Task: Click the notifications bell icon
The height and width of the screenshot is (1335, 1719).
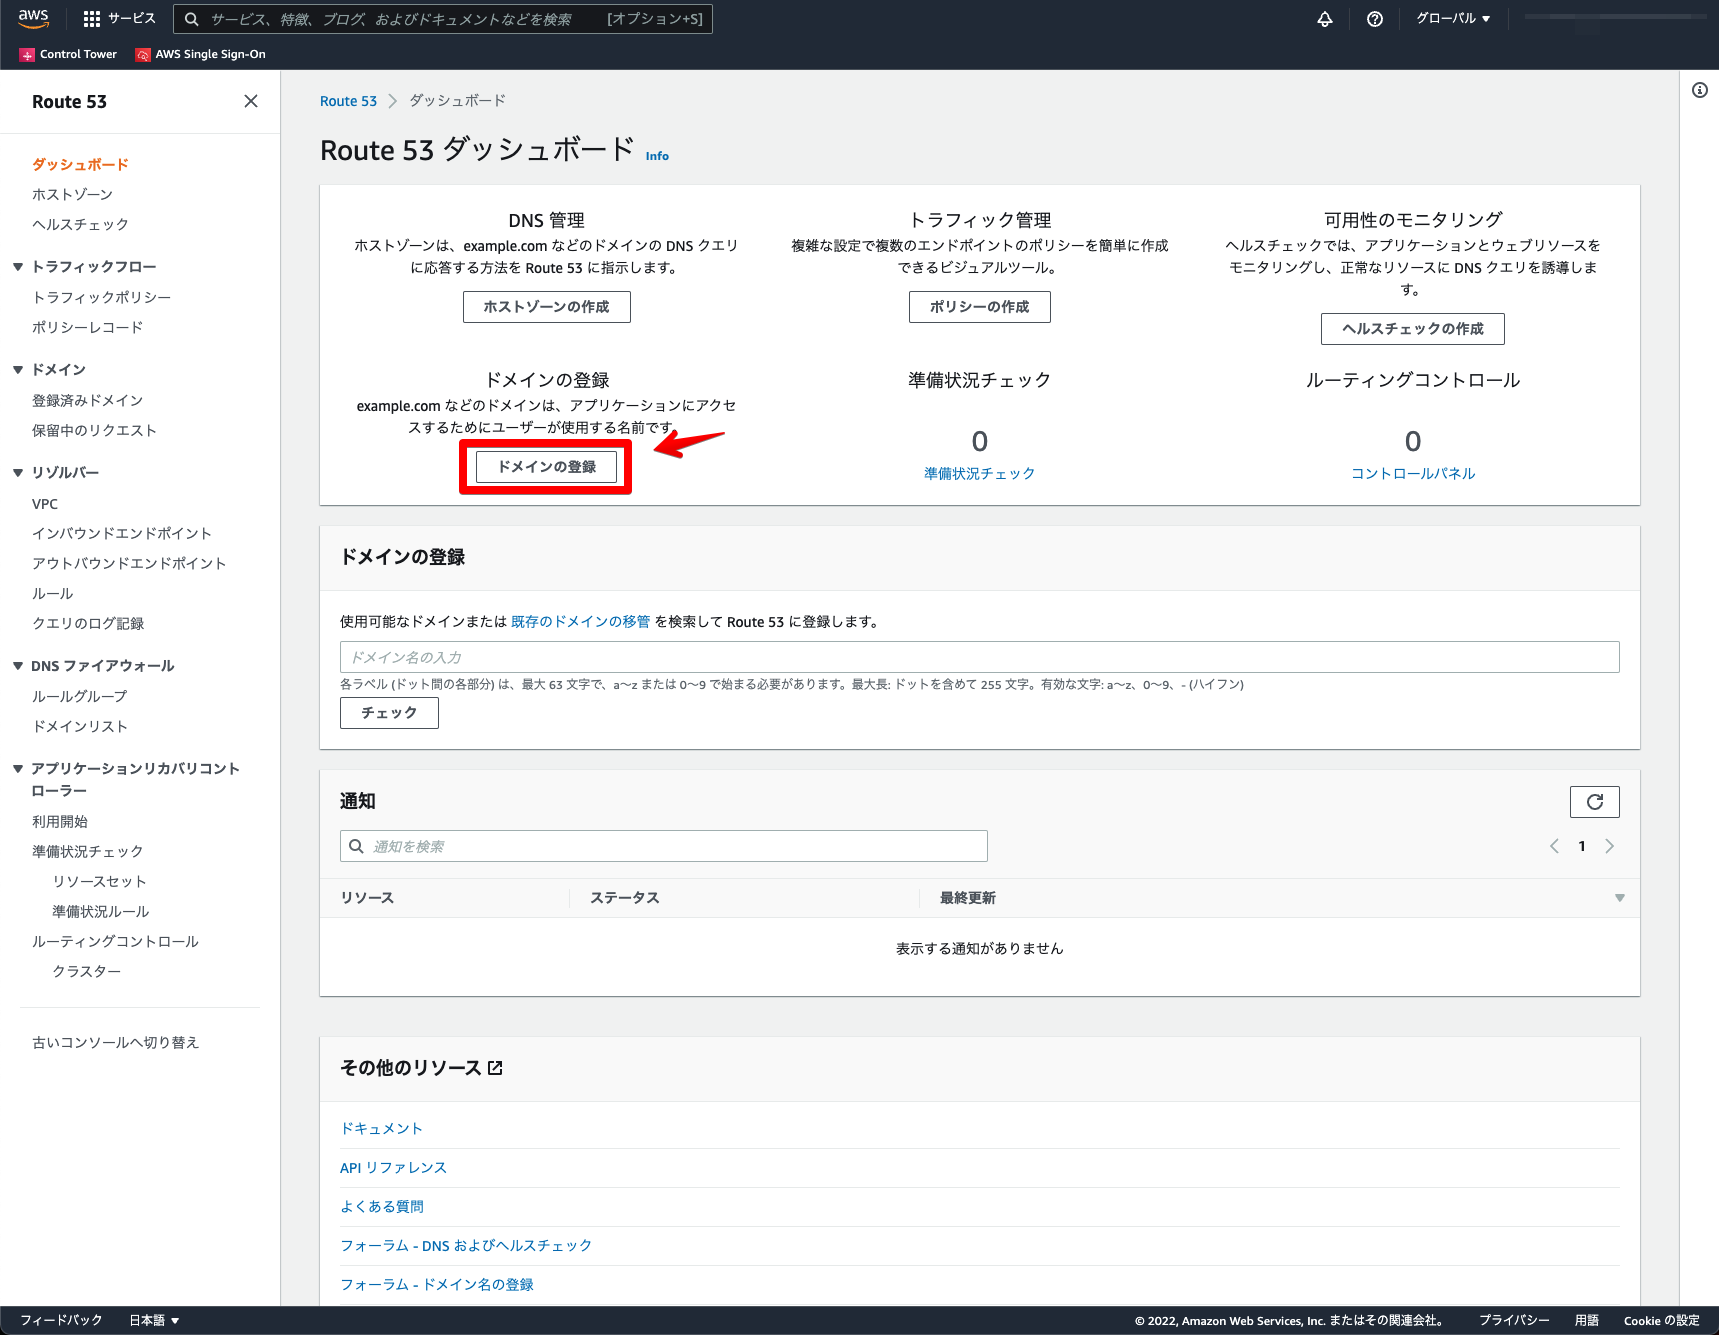Action: [1325, 19]
